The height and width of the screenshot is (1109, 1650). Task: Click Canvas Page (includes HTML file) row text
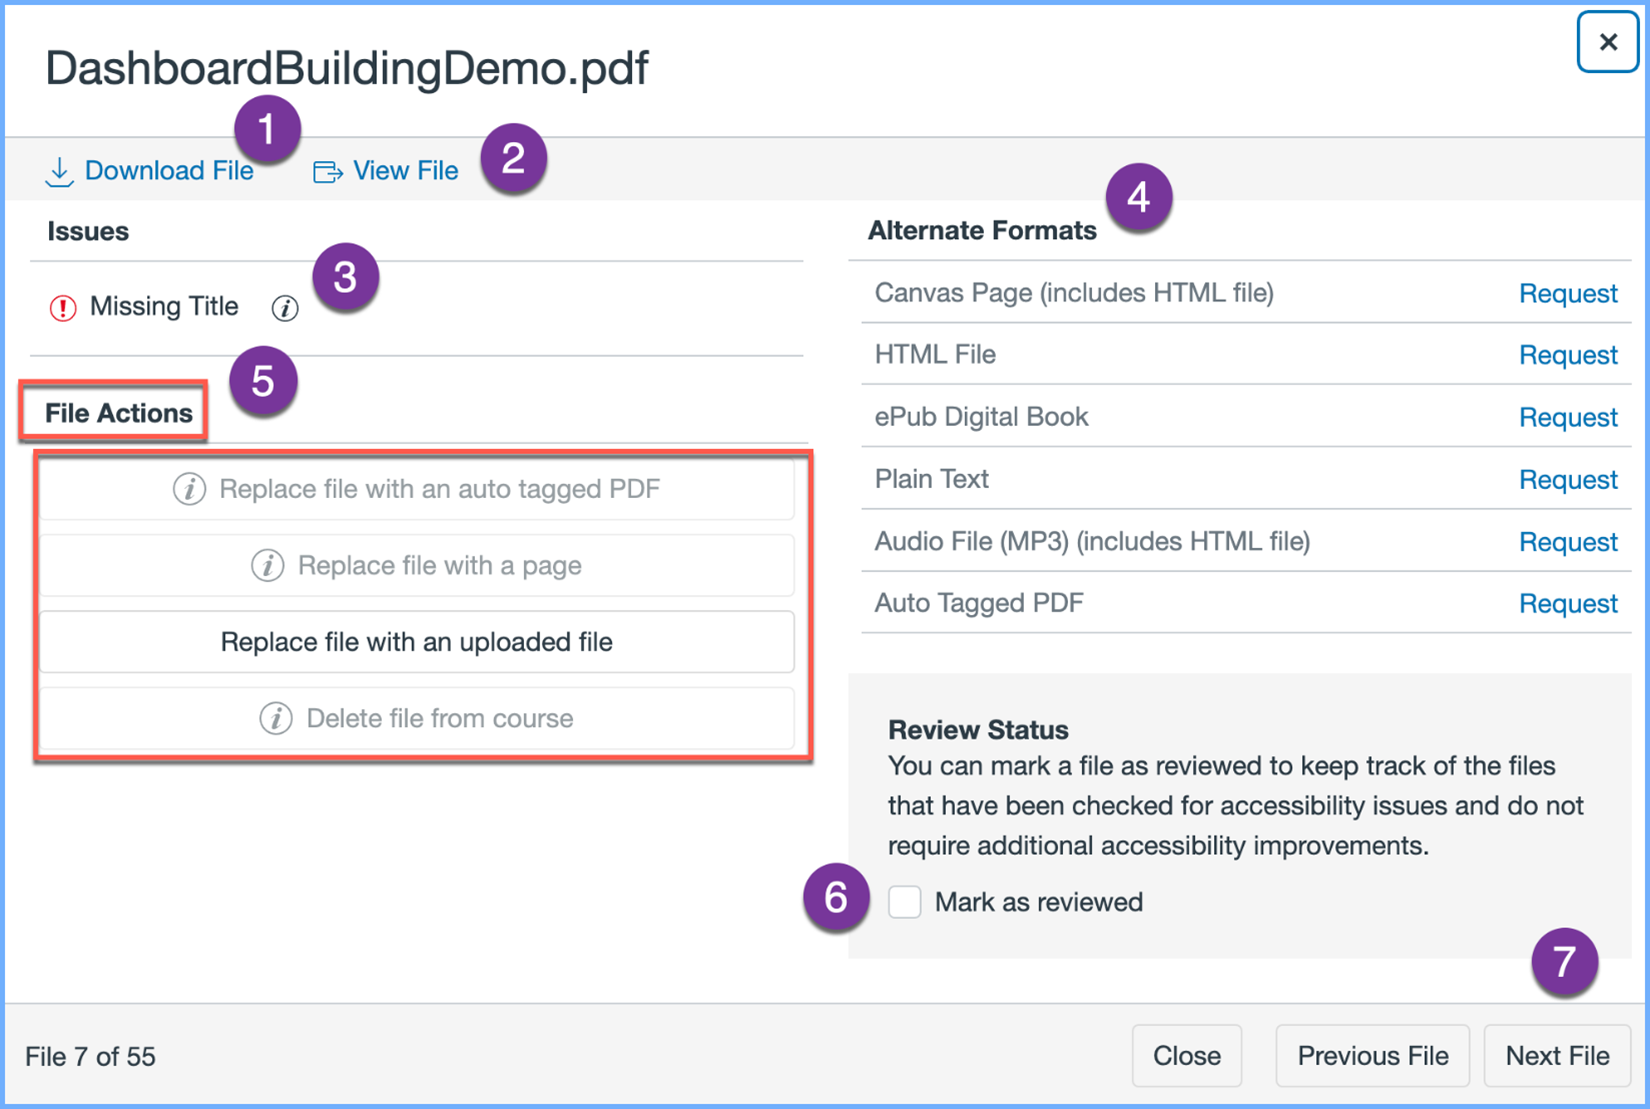pyautogui.click(x=1074, y=293)
